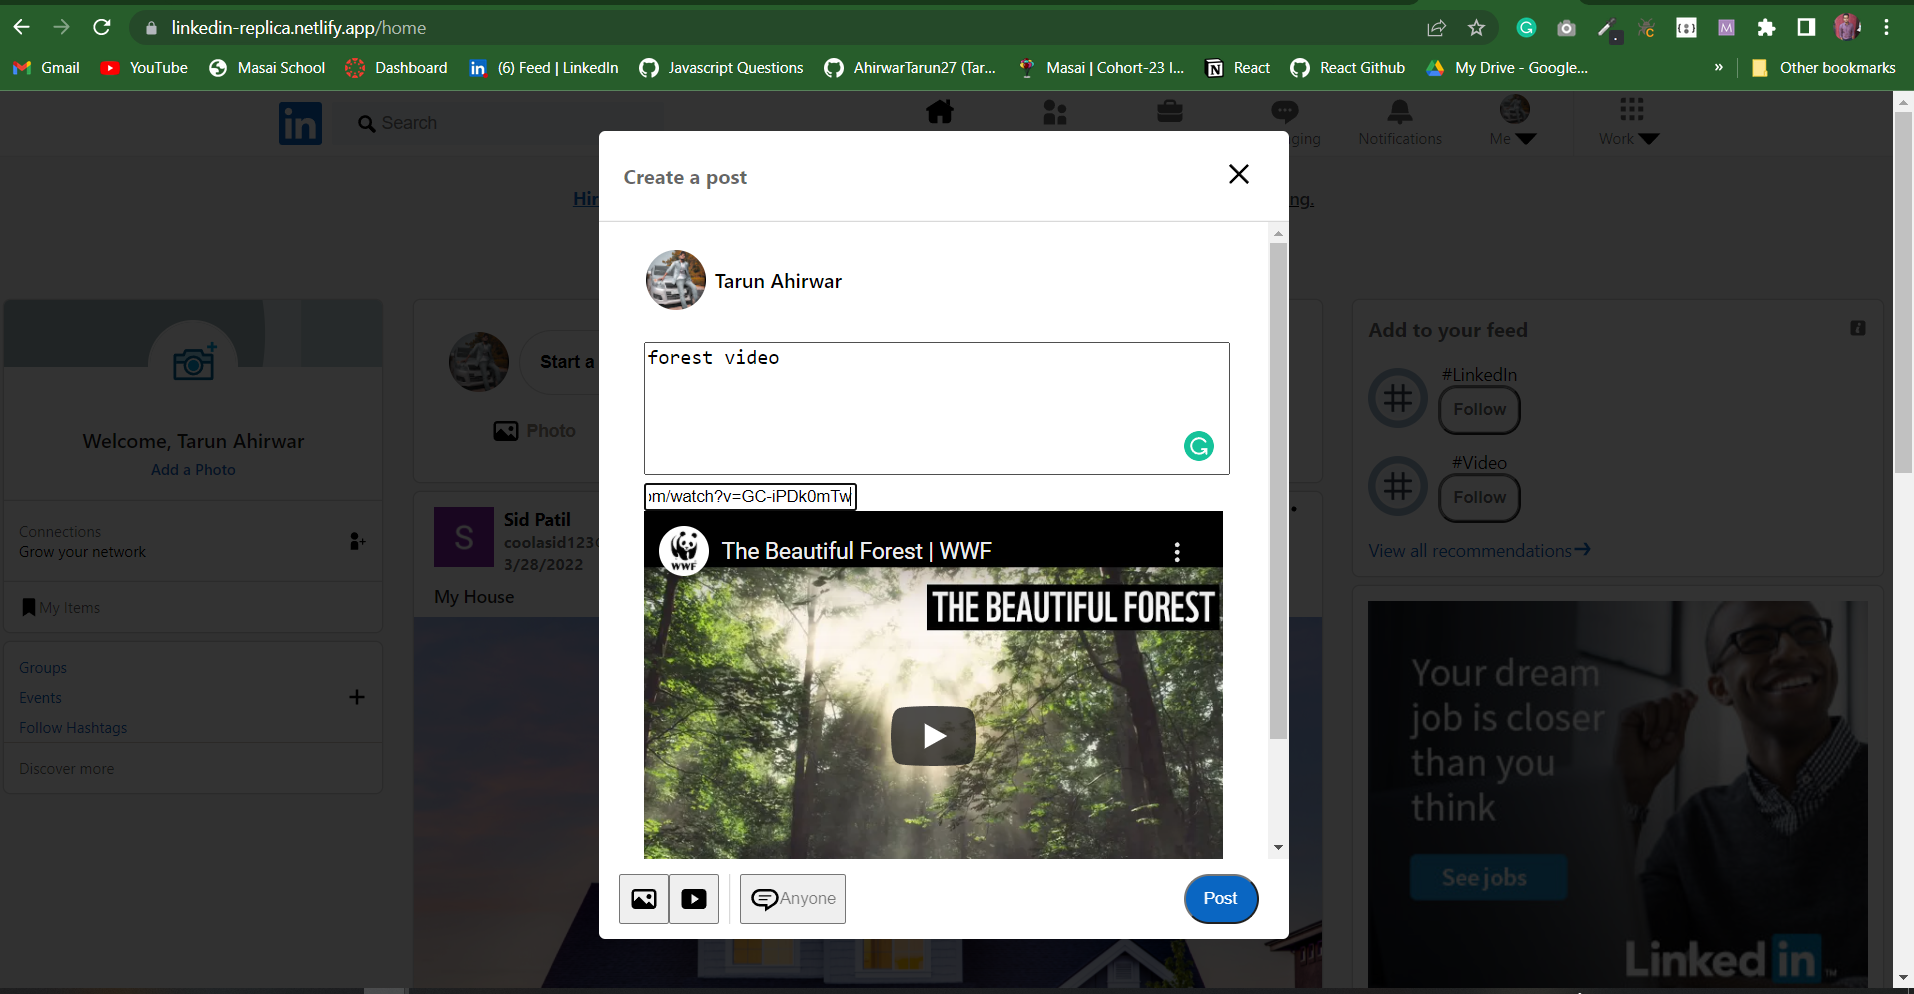This screenshot has width=1914, height=994.
Task: Open the Home icon in navigation
Action: coord(940,112)
